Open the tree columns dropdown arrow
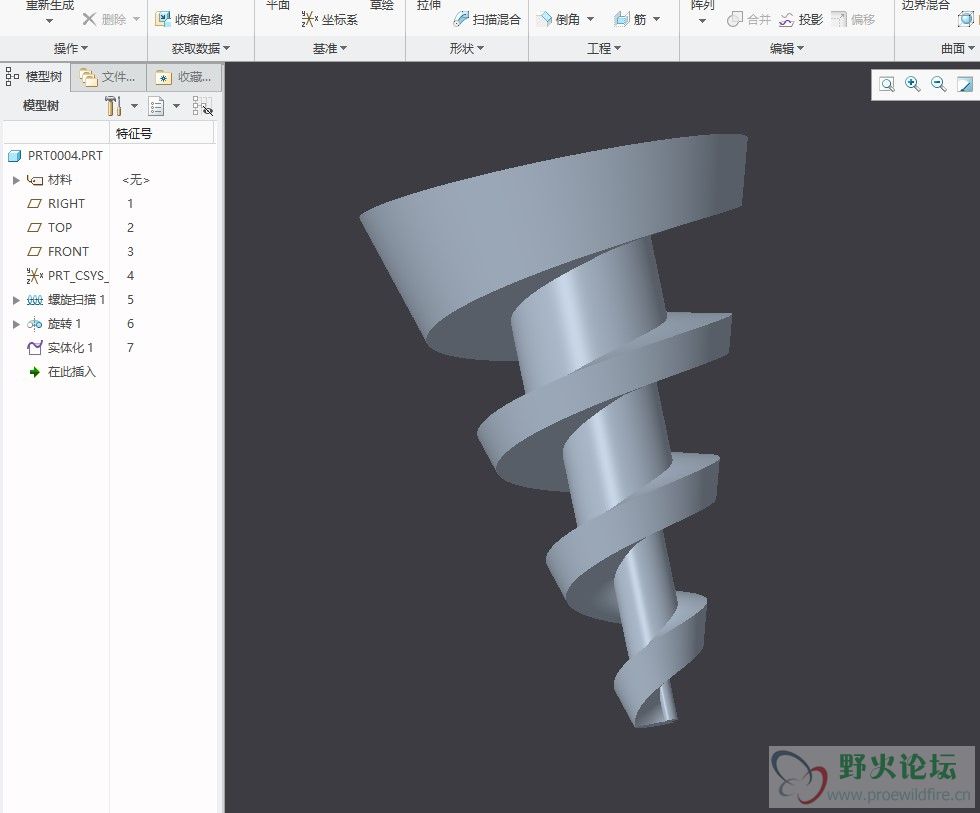Screen dimensions: 980x813 [176, 106]
